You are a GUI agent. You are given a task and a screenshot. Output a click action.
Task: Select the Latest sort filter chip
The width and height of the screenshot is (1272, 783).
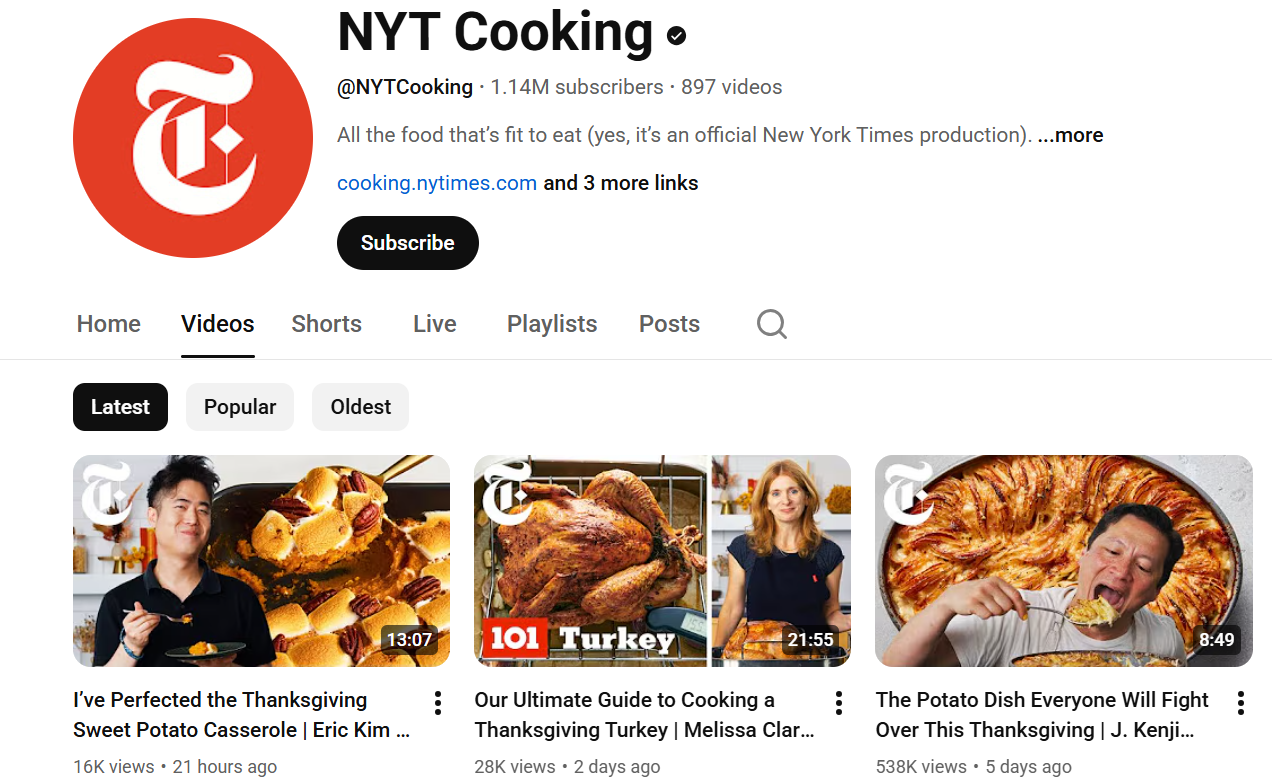pyautogui.click(x=120, y=407)
